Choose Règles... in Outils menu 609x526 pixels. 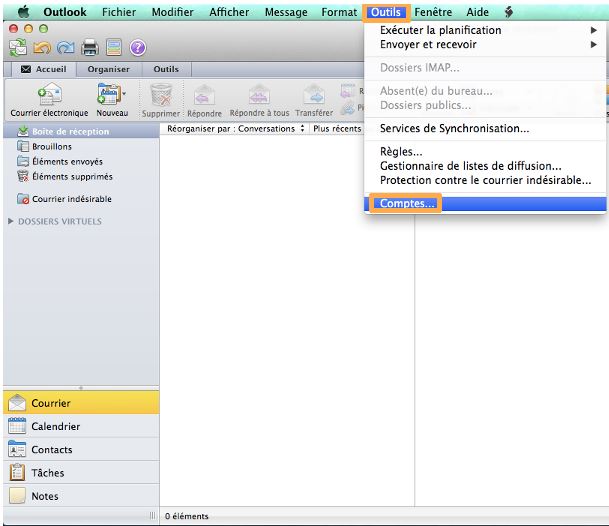[x=485, y=152]
